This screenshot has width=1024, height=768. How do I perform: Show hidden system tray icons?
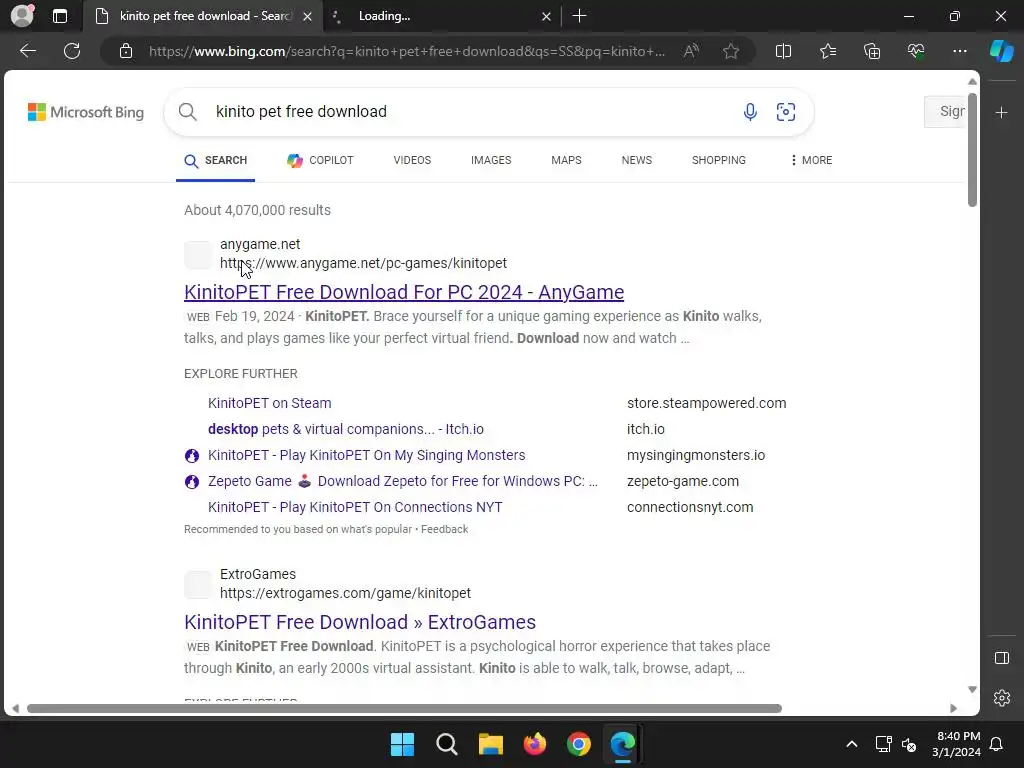click(852, 744)
